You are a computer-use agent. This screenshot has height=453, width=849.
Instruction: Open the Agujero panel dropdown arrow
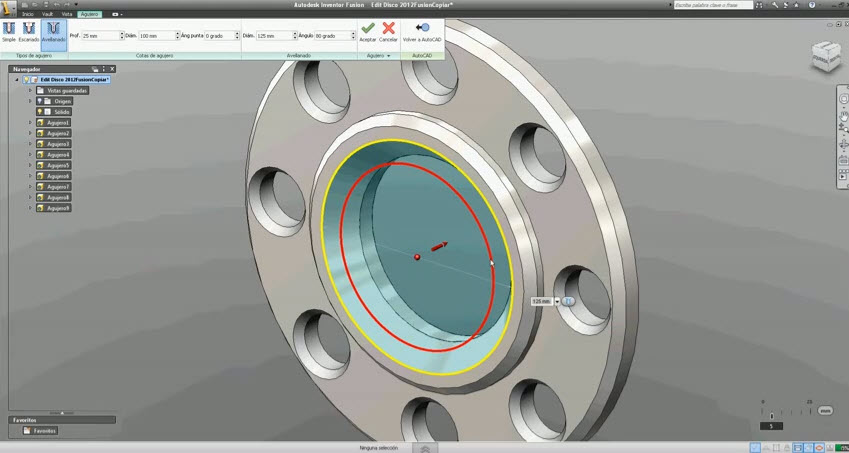[x=388, y=56]
